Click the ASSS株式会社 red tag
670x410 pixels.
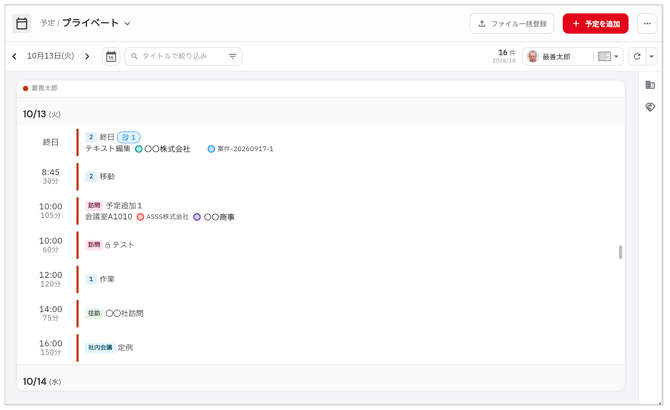pyautogui.click(x=163, y=217)
